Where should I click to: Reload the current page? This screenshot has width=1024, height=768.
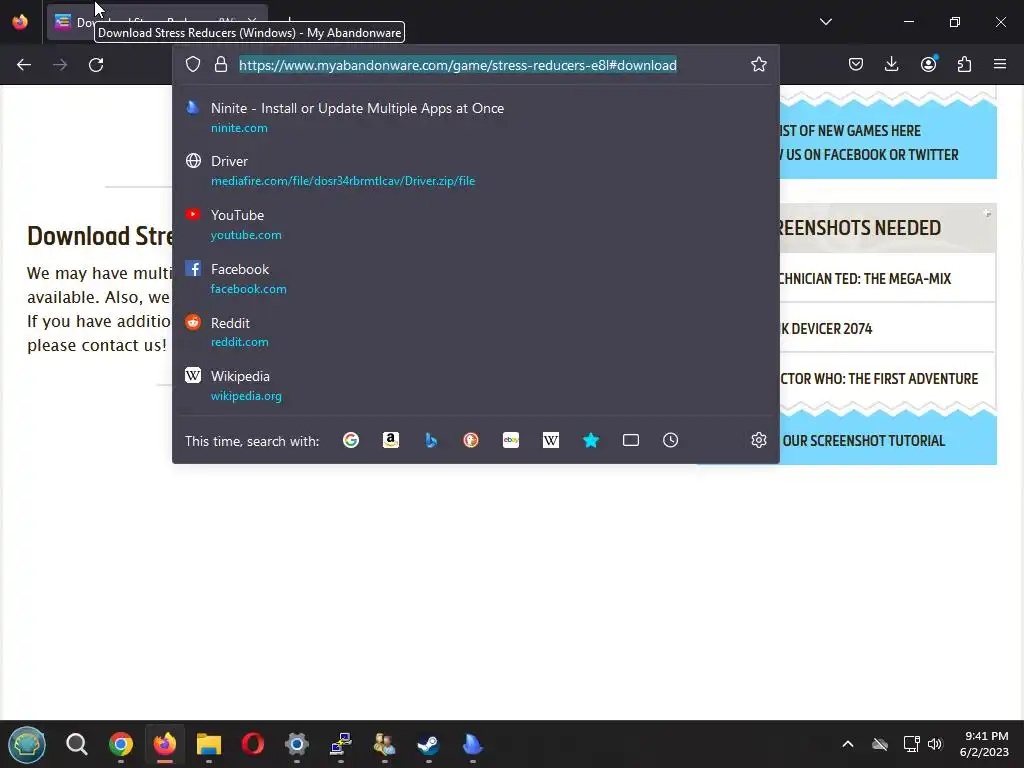[96, 65]
